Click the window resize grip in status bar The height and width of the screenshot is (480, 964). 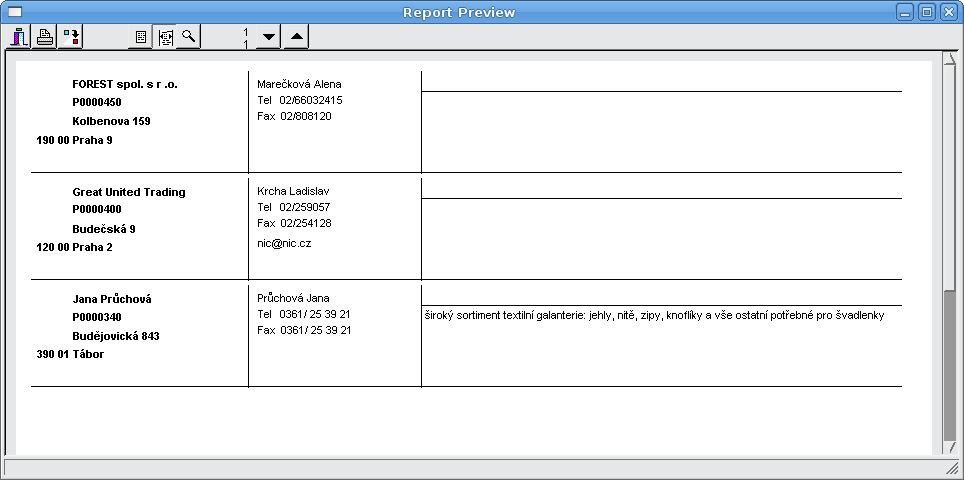[952, 468]
